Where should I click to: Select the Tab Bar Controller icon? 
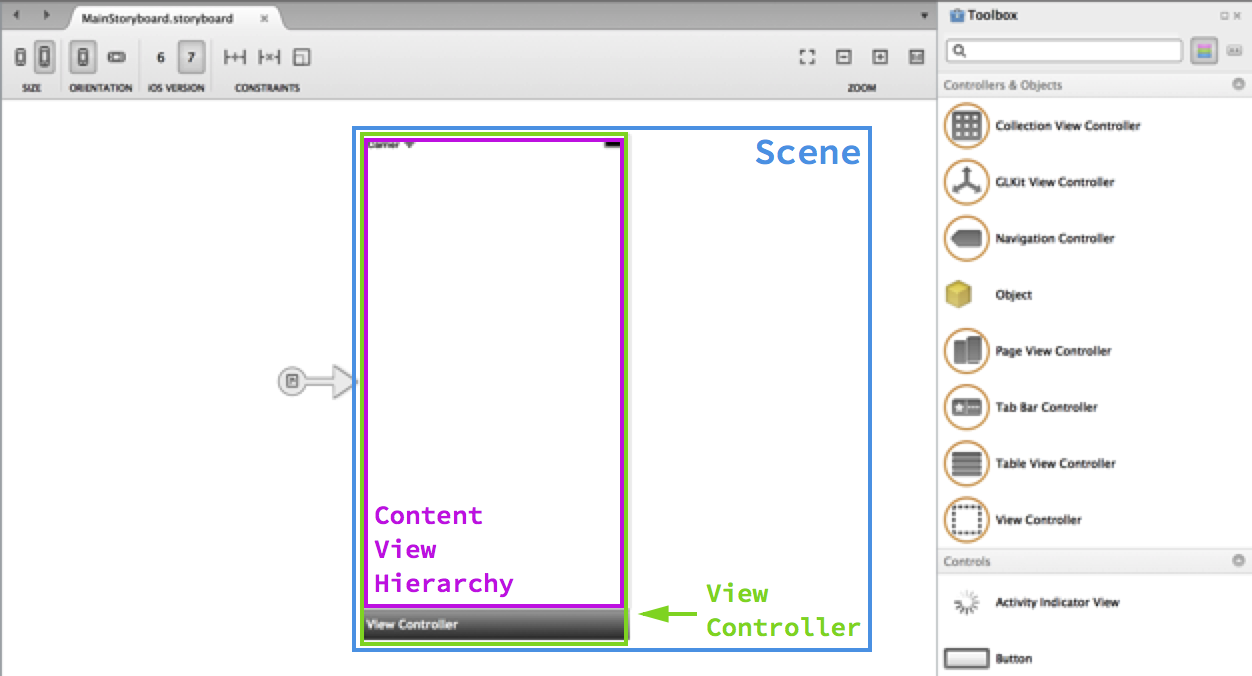(966, 407)
